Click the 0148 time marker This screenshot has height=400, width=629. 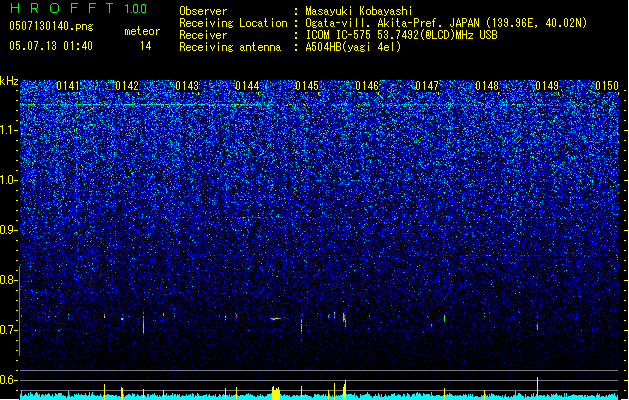point(487,86)
